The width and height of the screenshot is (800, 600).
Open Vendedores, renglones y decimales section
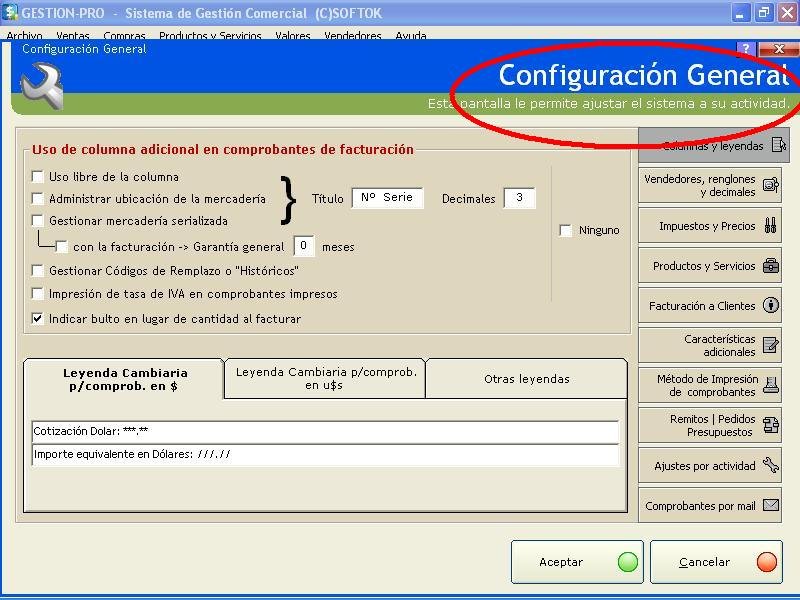click(x=713, y=185)
